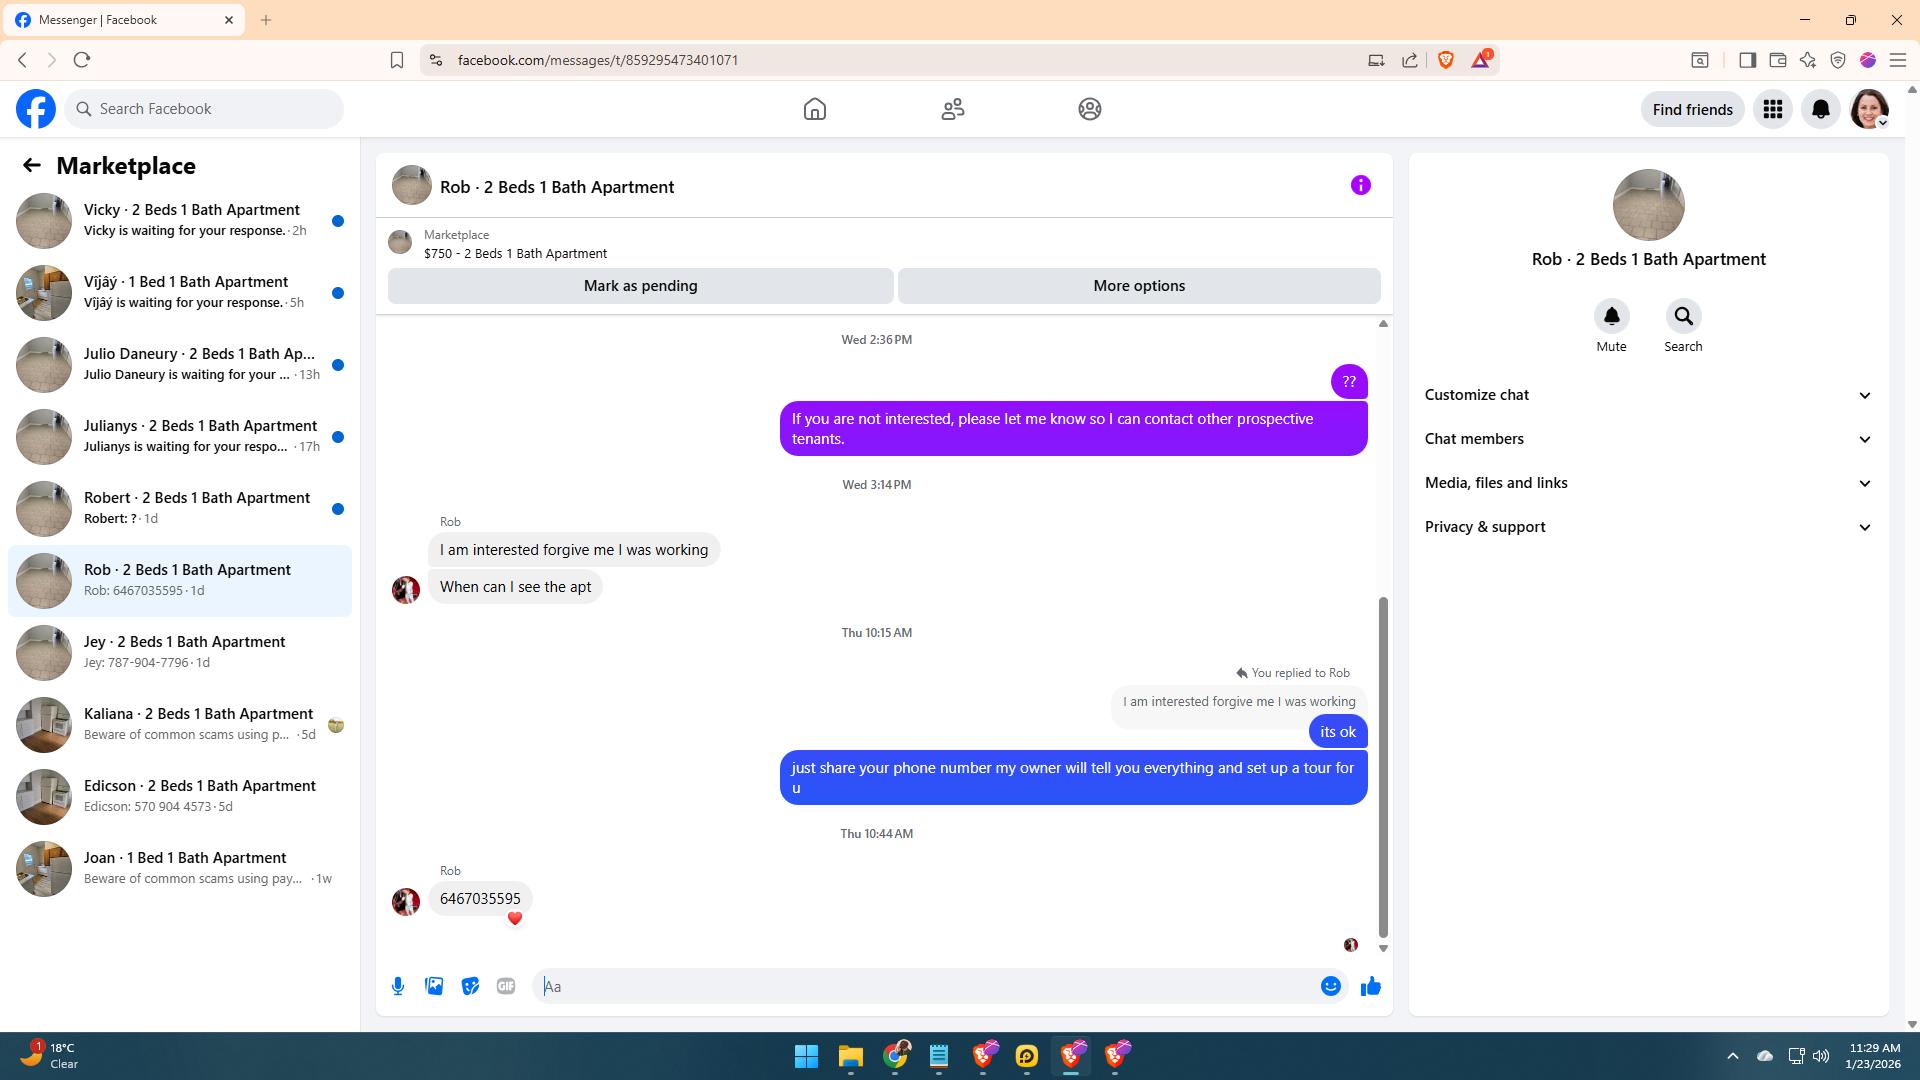Expand the Customize chat section

pos(1648,395)
